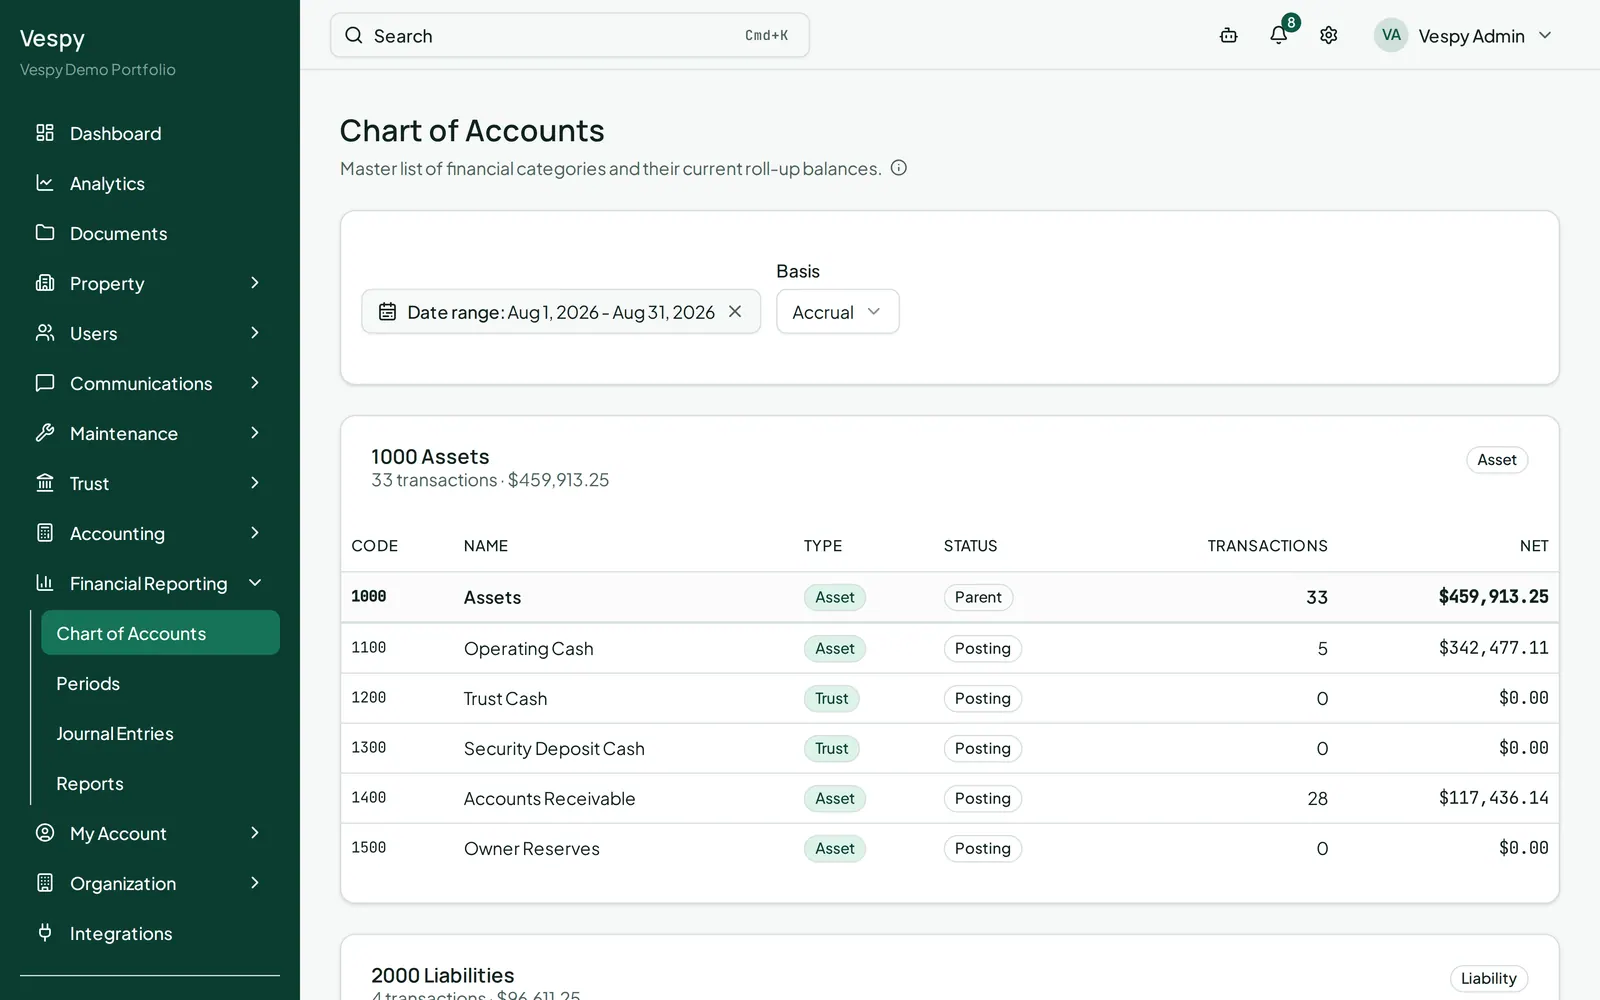Image resolution: width=1600 pixels, height=1000 pixels.
Task: Expand the Users submenu chevron
Action: click(255, 333)
